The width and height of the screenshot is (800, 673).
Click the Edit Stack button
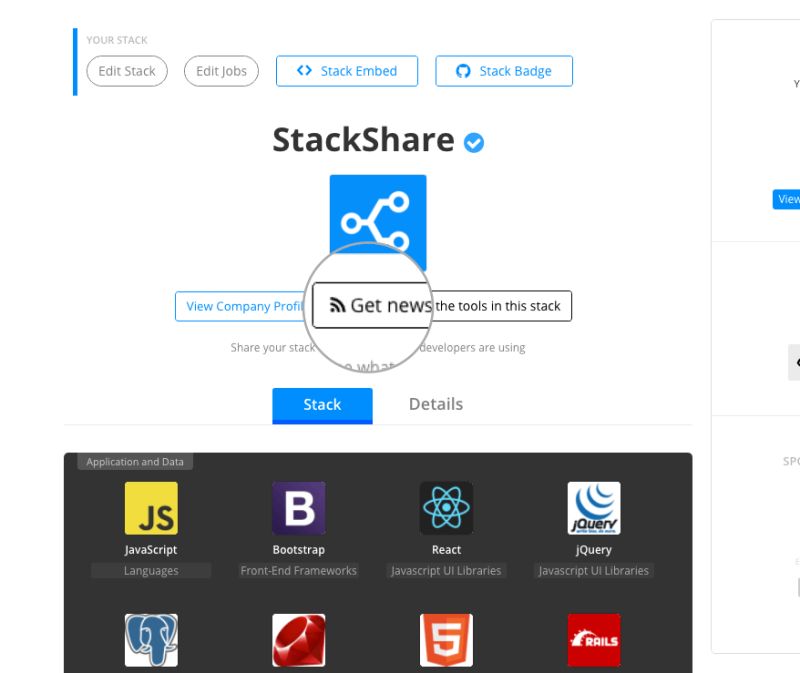coord(126,71)
